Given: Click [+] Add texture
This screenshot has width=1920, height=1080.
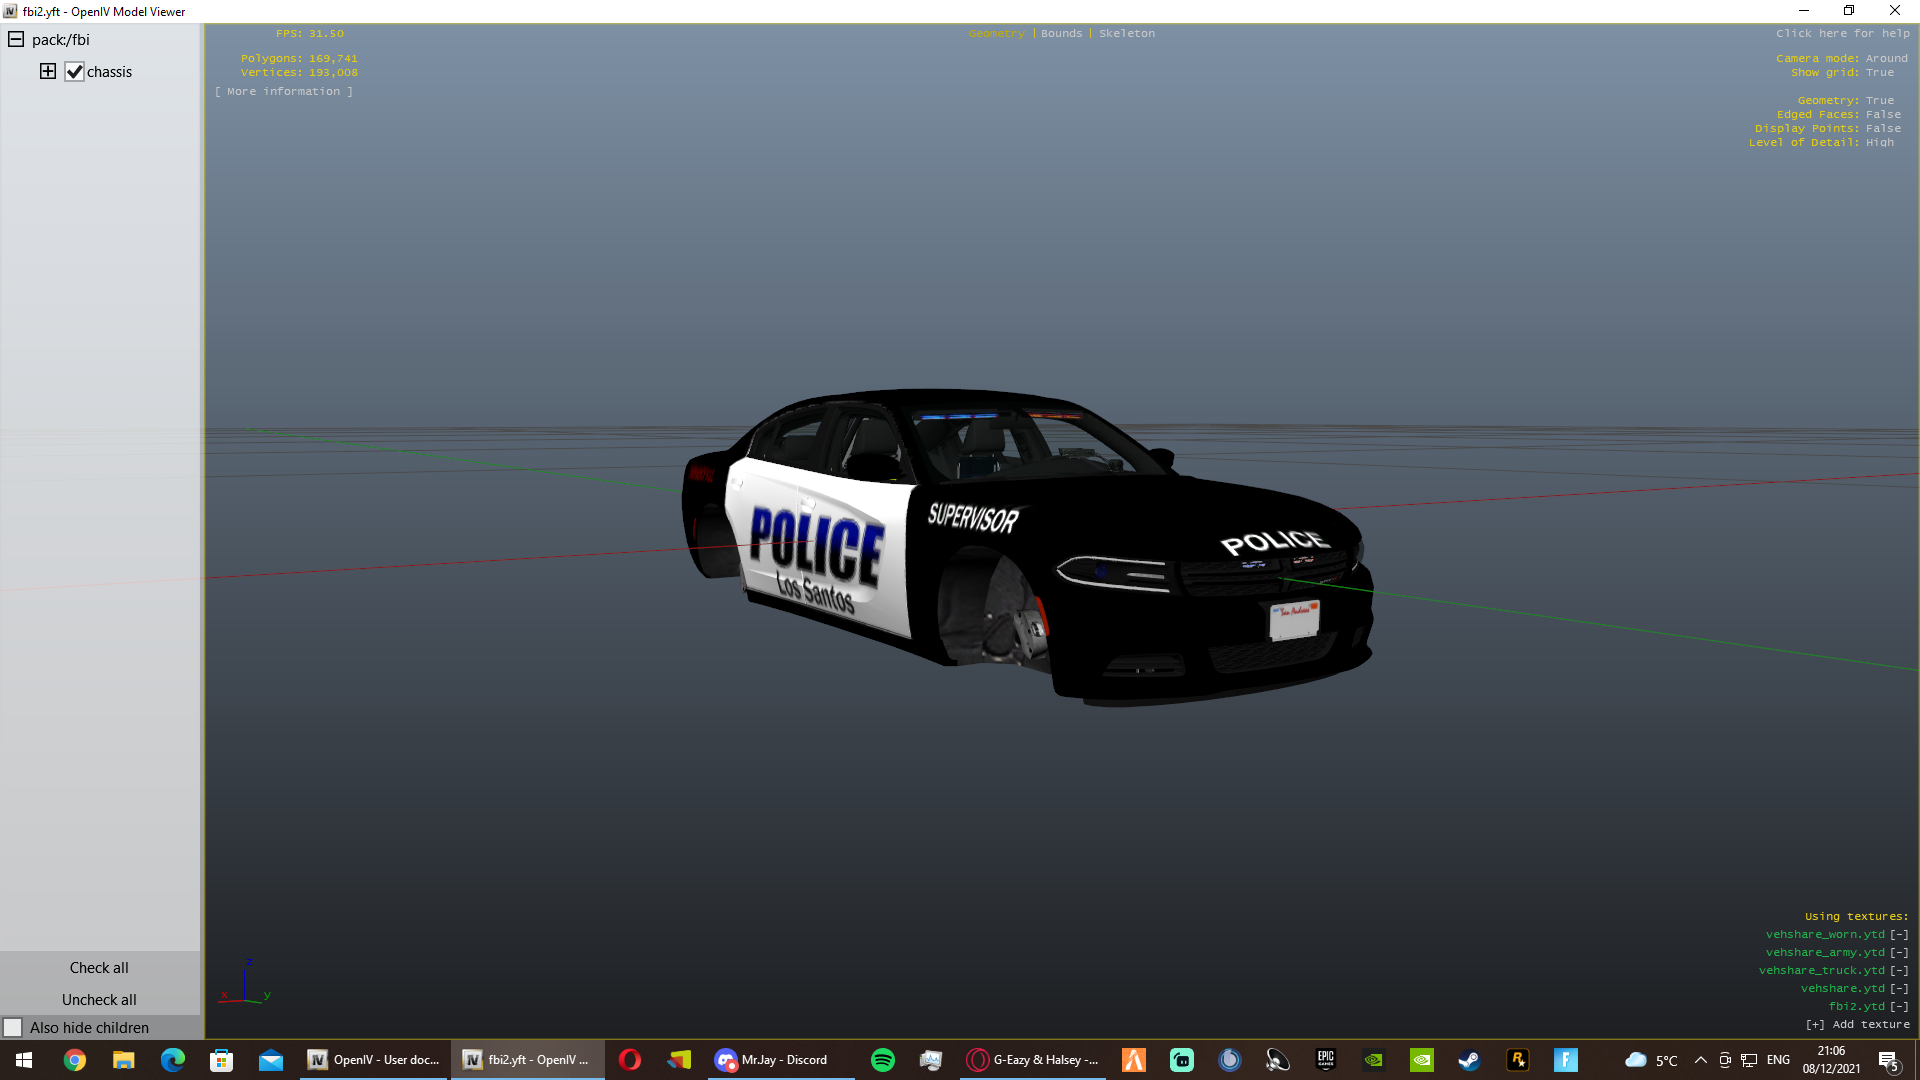Looking at the screenshot, I should pyautogui.click(x=1857, y=1024).
